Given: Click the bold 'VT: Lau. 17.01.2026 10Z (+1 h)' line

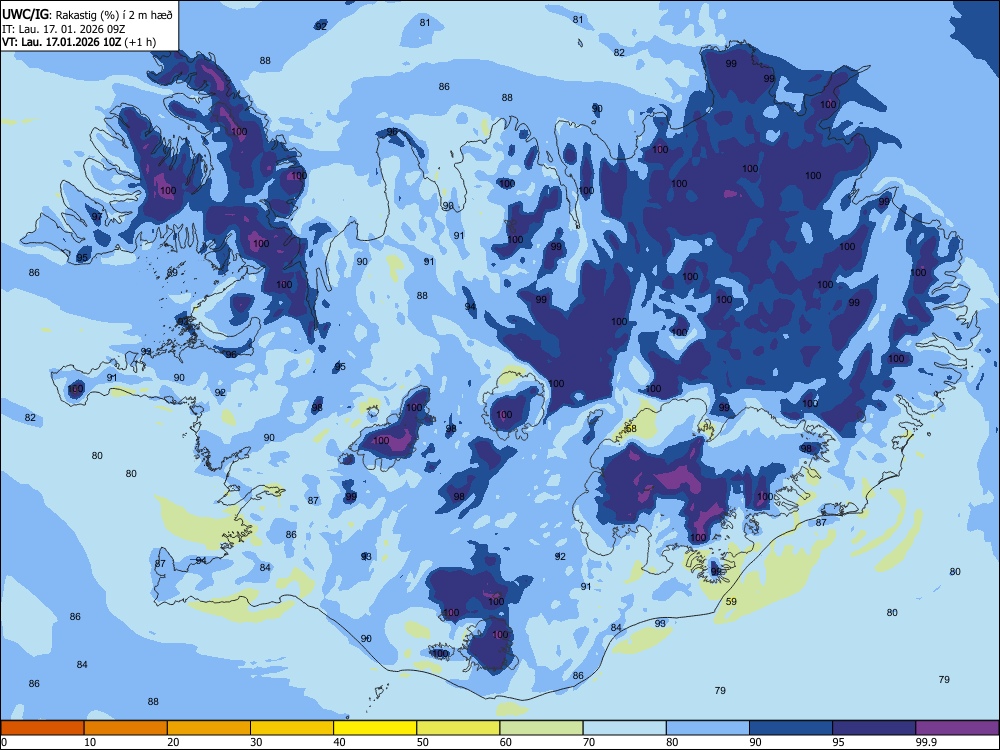Looking at the screenshot, I should 78,42.
